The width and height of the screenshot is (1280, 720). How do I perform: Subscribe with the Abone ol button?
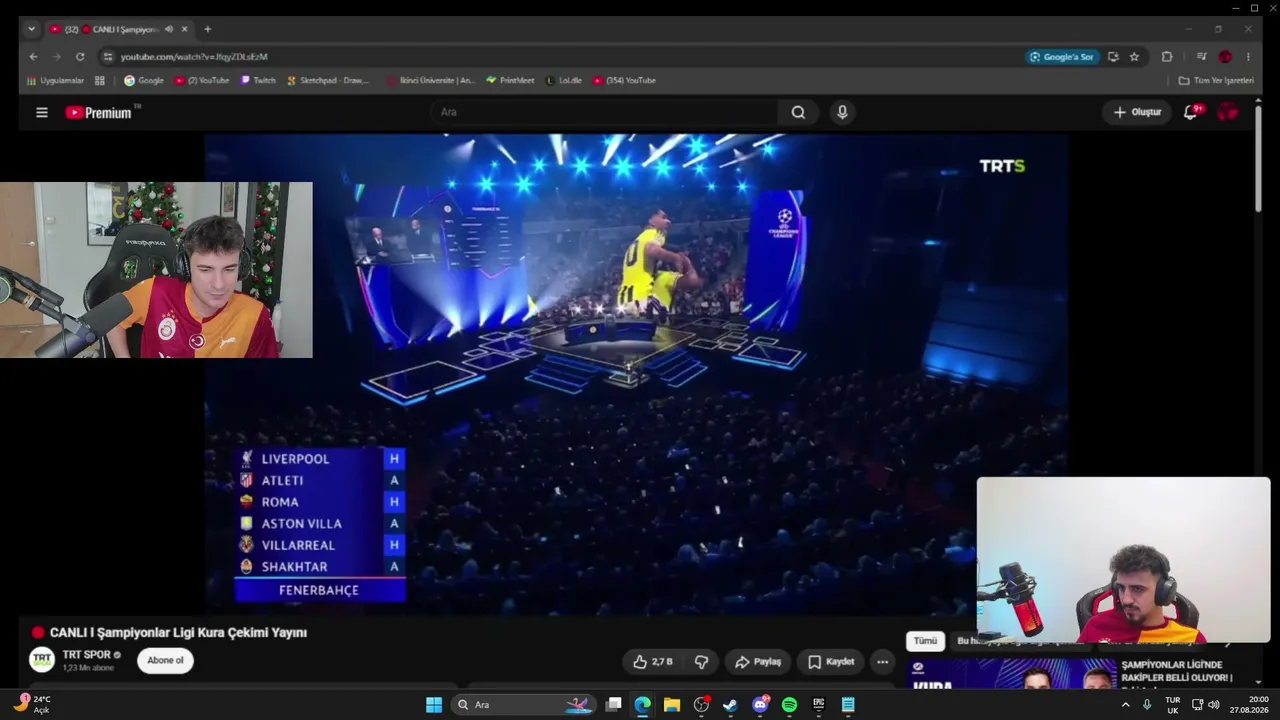pyautogui.click(x=165, y=660)
